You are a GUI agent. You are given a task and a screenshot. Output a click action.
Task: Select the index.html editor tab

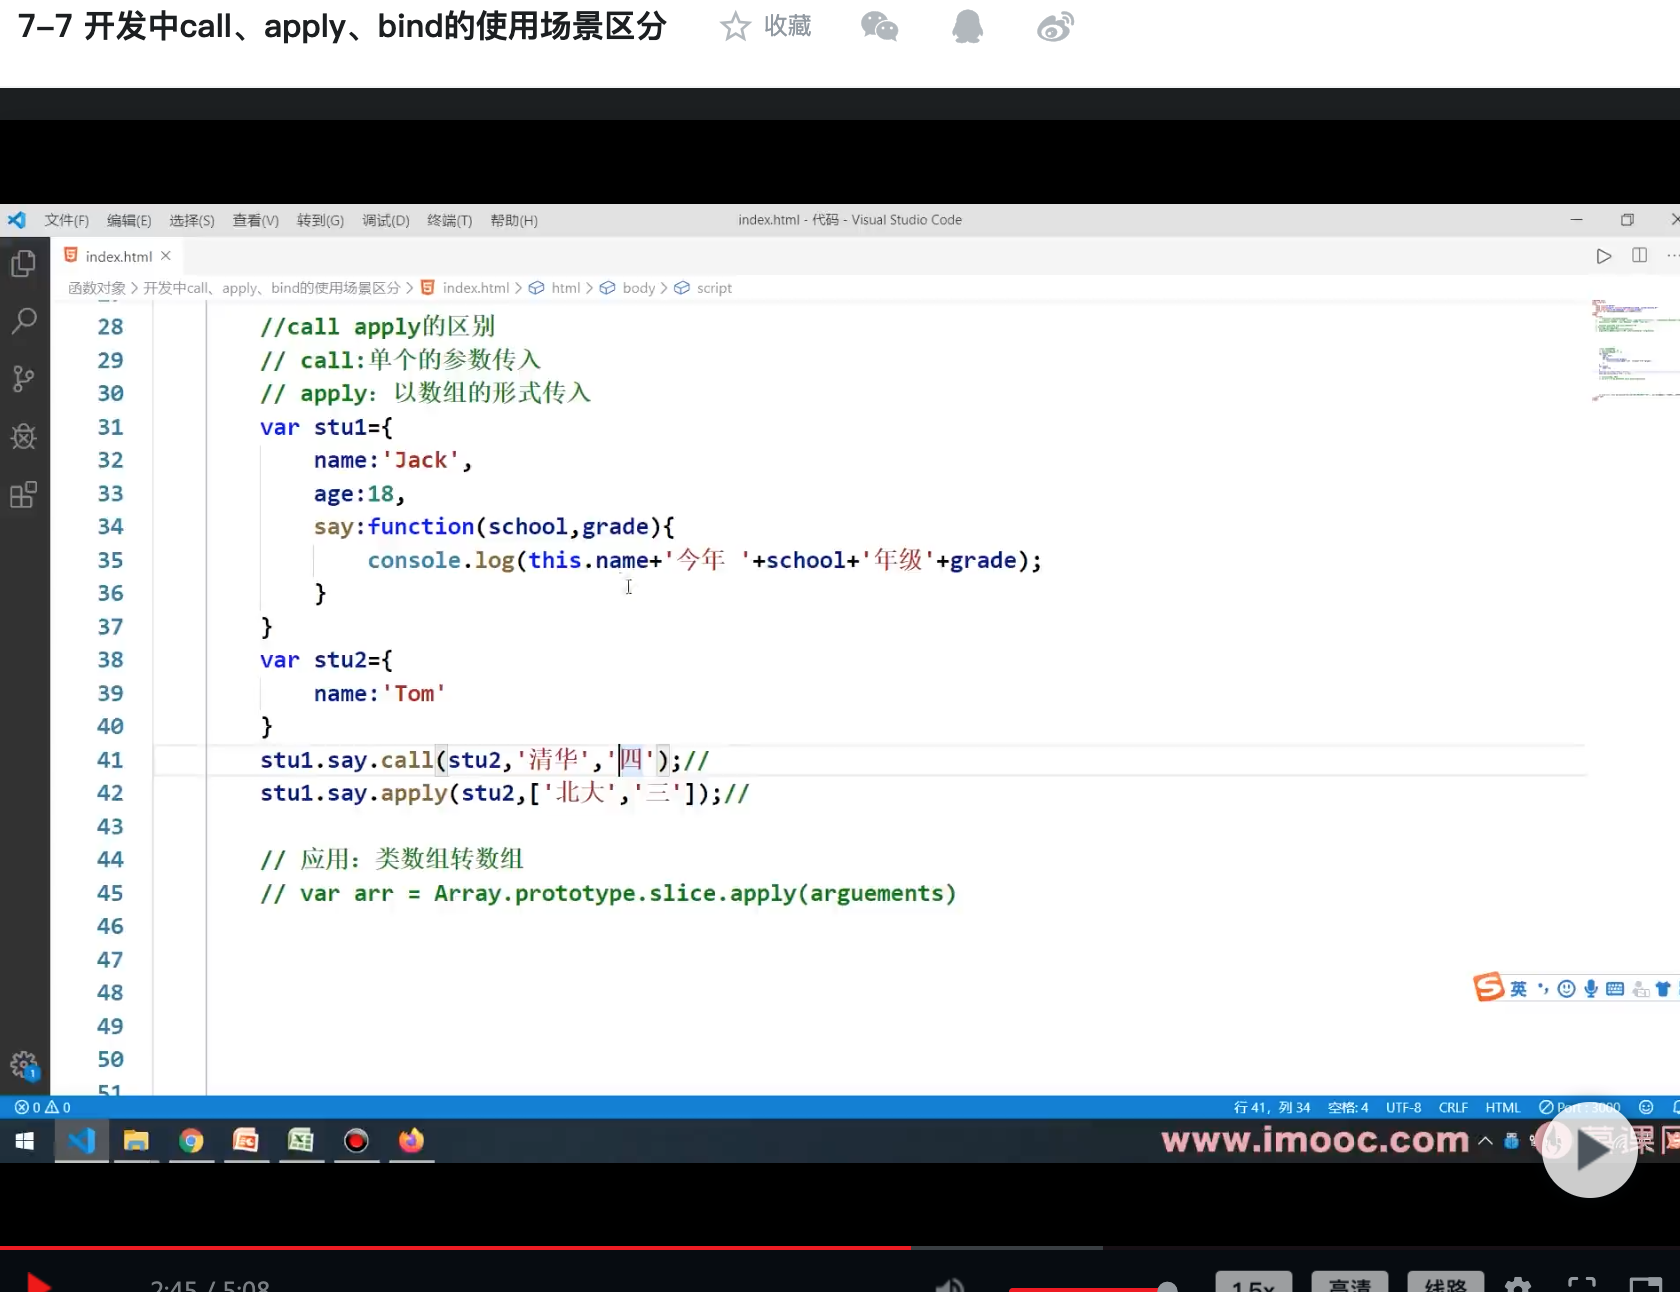click(x=118, y=256)
